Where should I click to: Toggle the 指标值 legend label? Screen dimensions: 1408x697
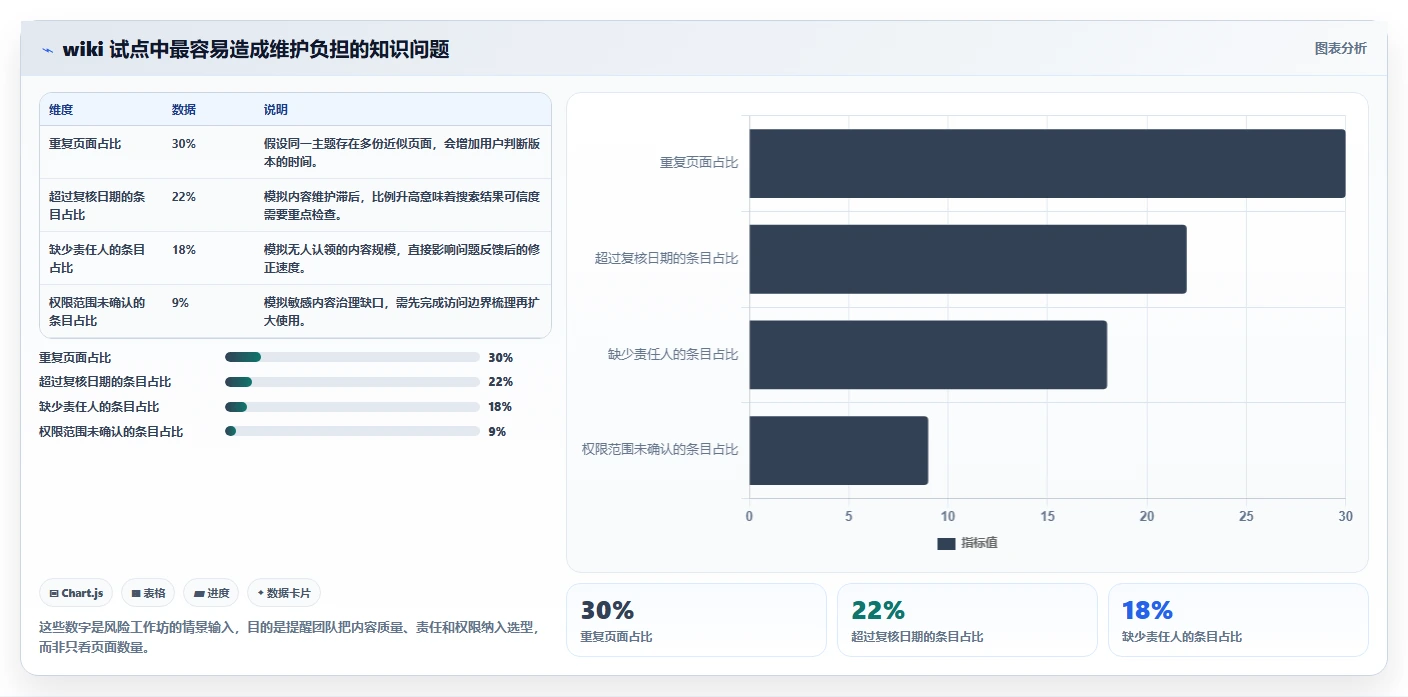tap(980, 543)
